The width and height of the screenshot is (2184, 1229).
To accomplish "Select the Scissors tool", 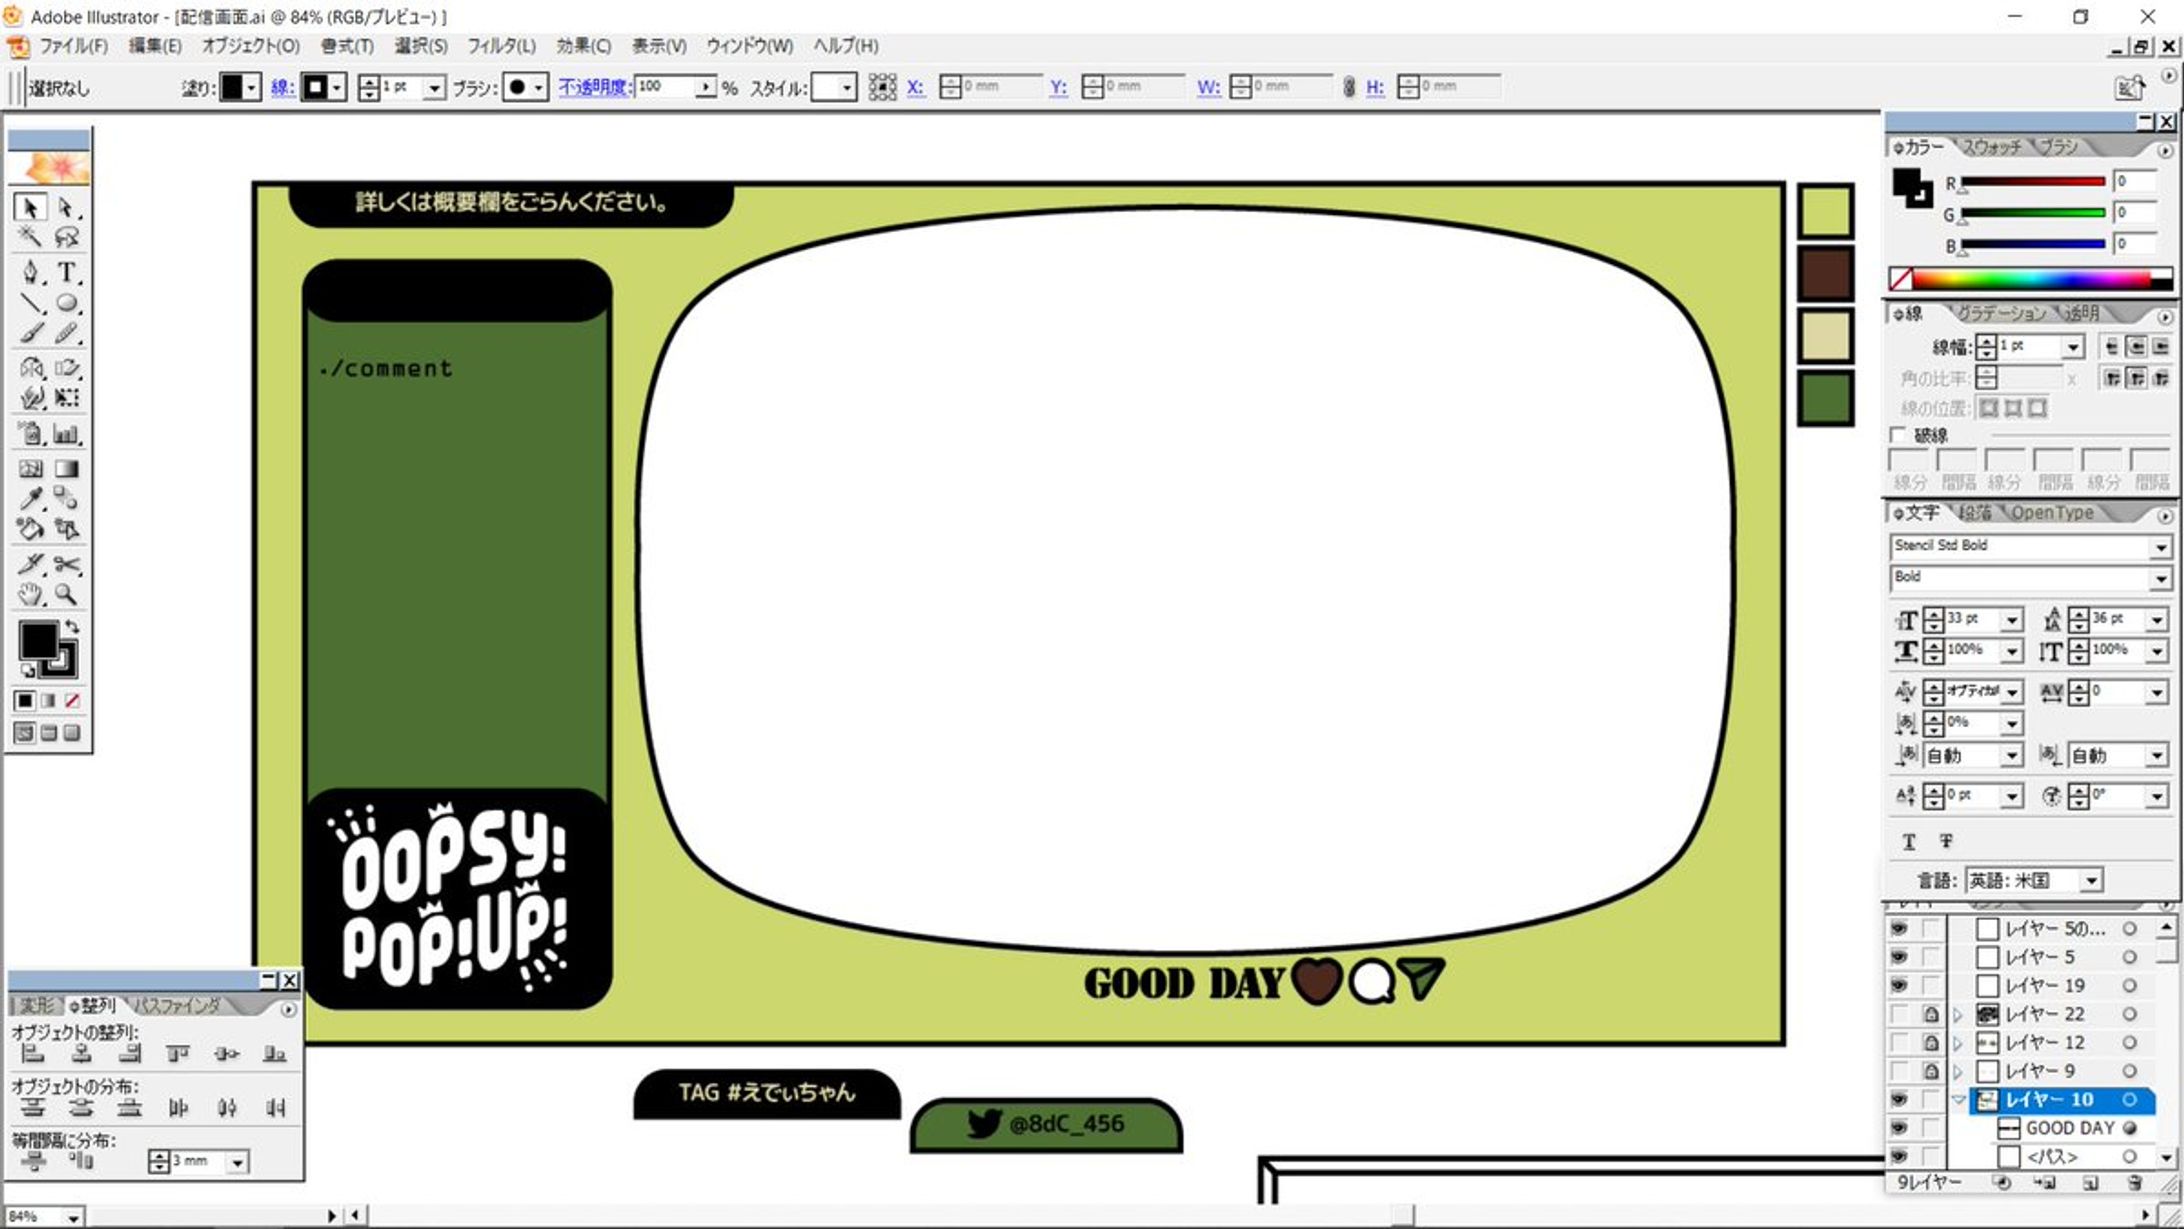I will pos(66,564).
